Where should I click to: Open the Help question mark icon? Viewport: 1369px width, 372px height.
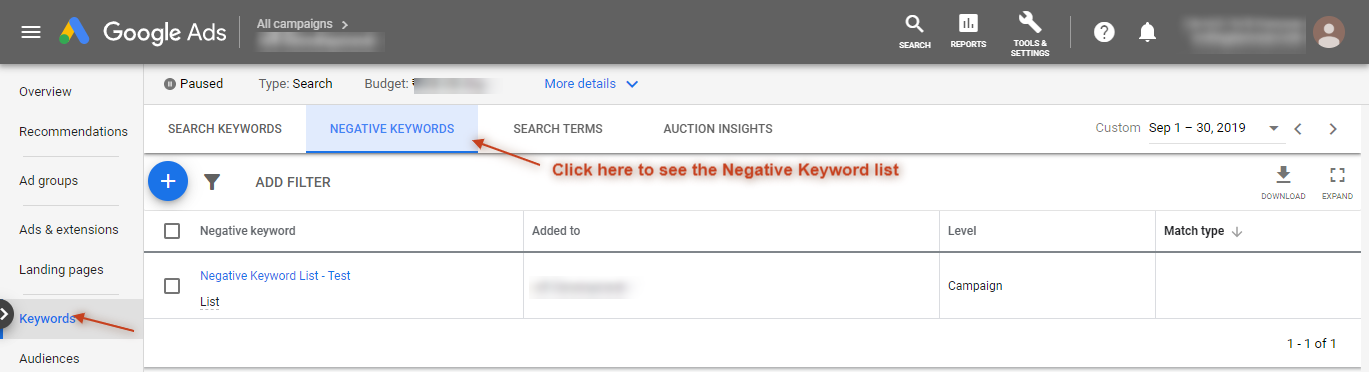(1104, 32)
